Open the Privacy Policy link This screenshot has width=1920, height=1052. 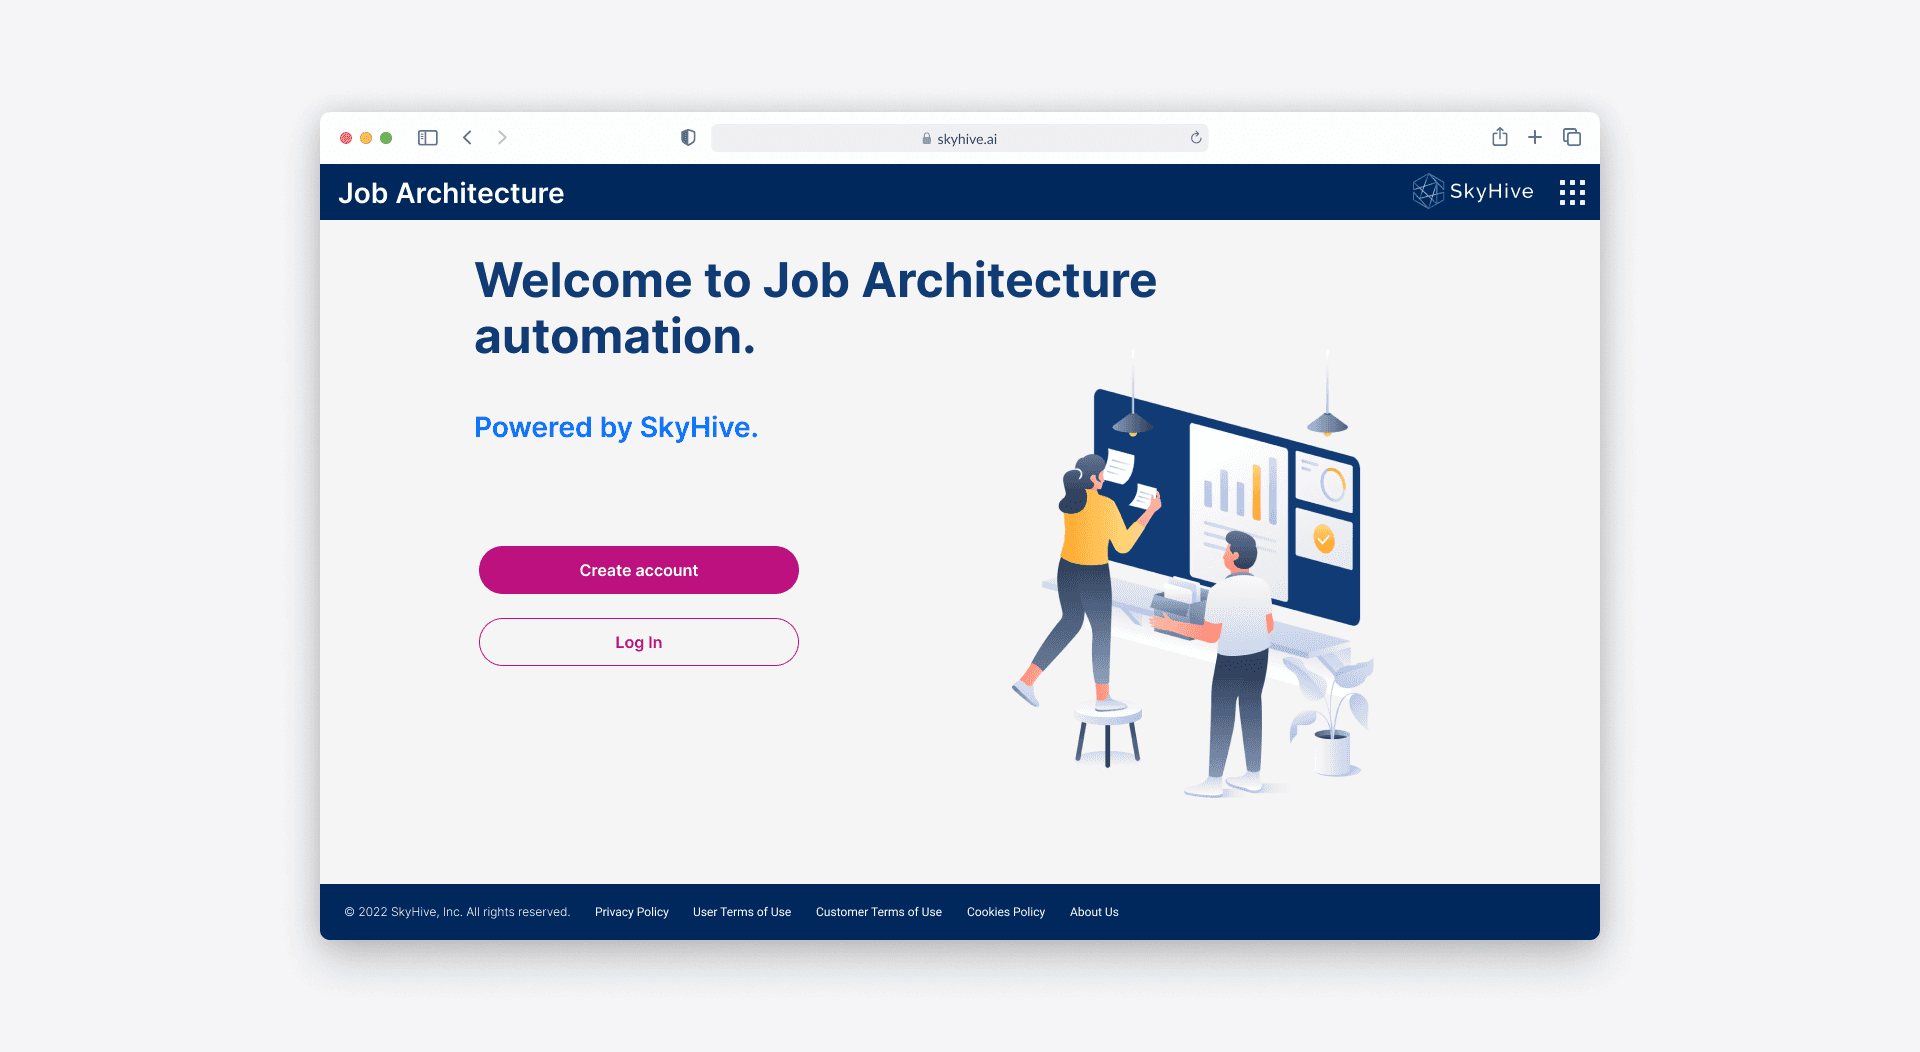pos(632,912)
